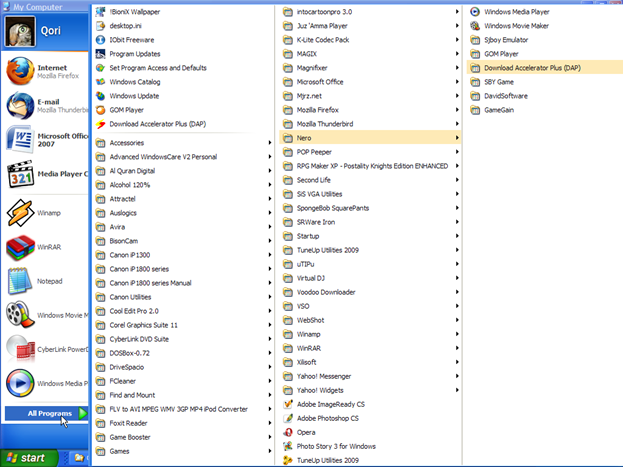The height and width of the screenshot is (468, 624).
Task: Expand the K-Lite Codec Pack submenu arrow
Action: [x=457, y=40]
